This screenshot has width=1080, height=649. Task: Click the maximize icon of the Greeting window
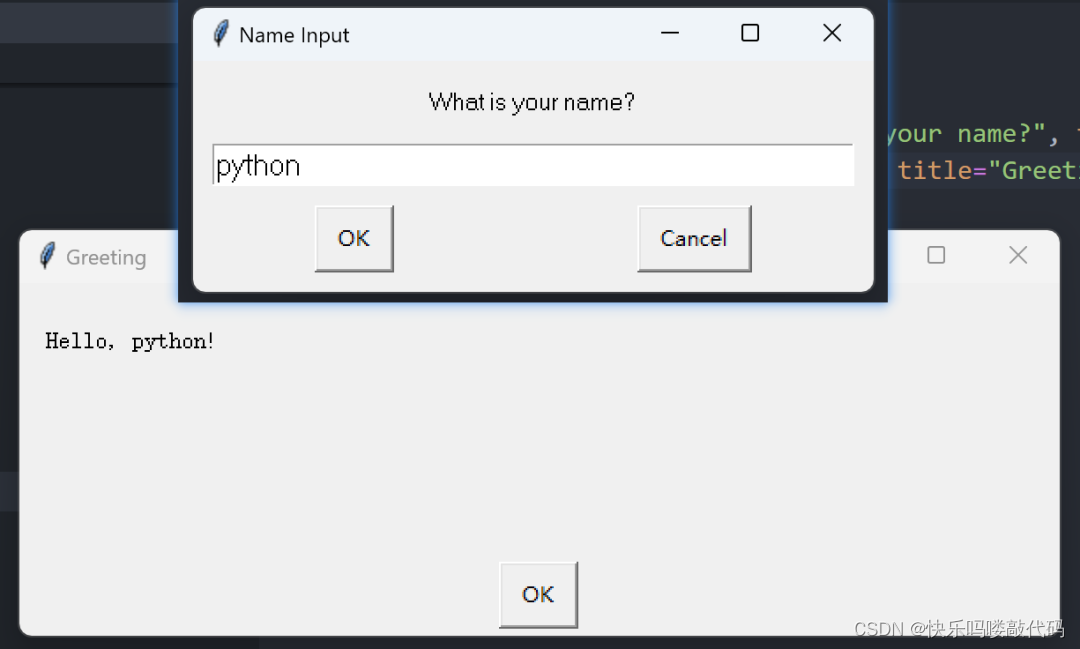[x=936, y=255]
